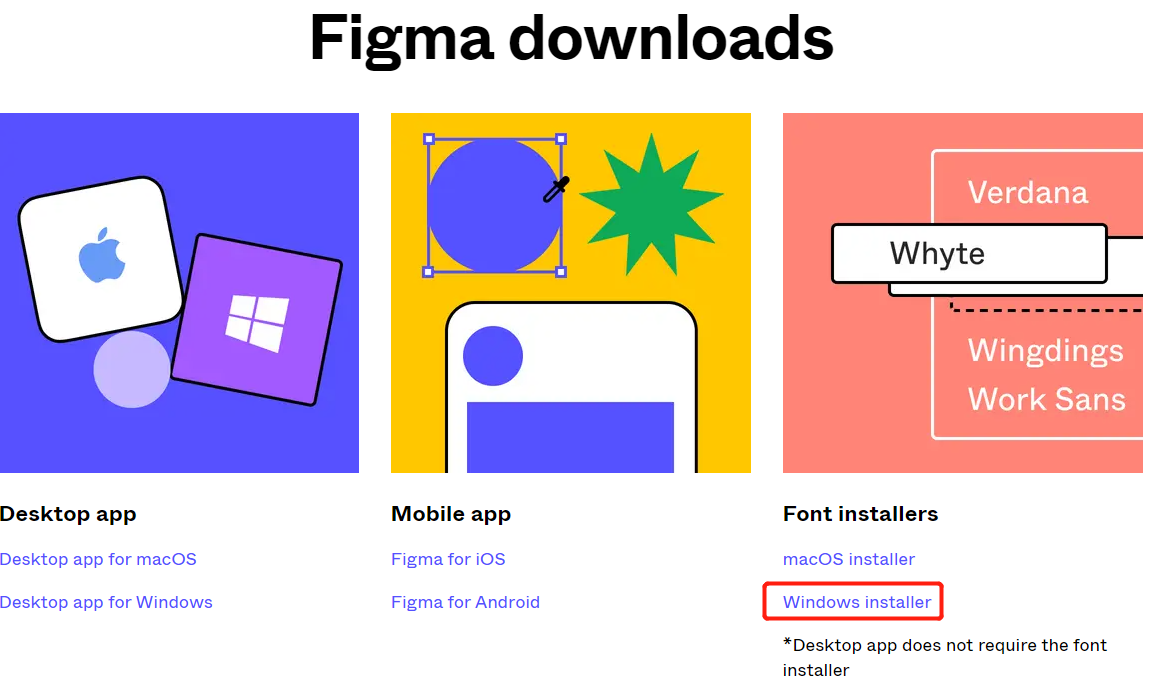Download Figma for Android
Screen dimensions: 1160x696
point(465,602)
